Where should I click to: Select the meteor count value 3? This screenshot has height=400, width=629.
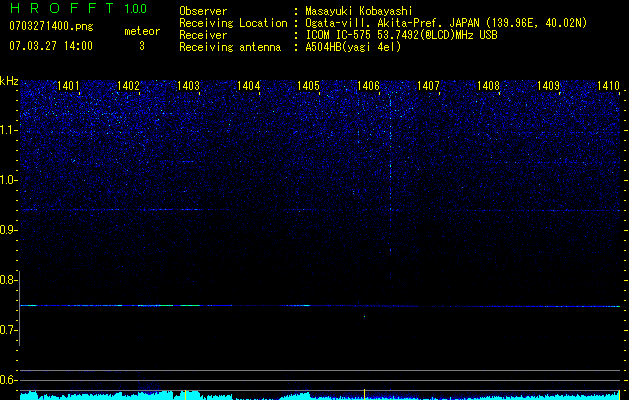(142, 46)
